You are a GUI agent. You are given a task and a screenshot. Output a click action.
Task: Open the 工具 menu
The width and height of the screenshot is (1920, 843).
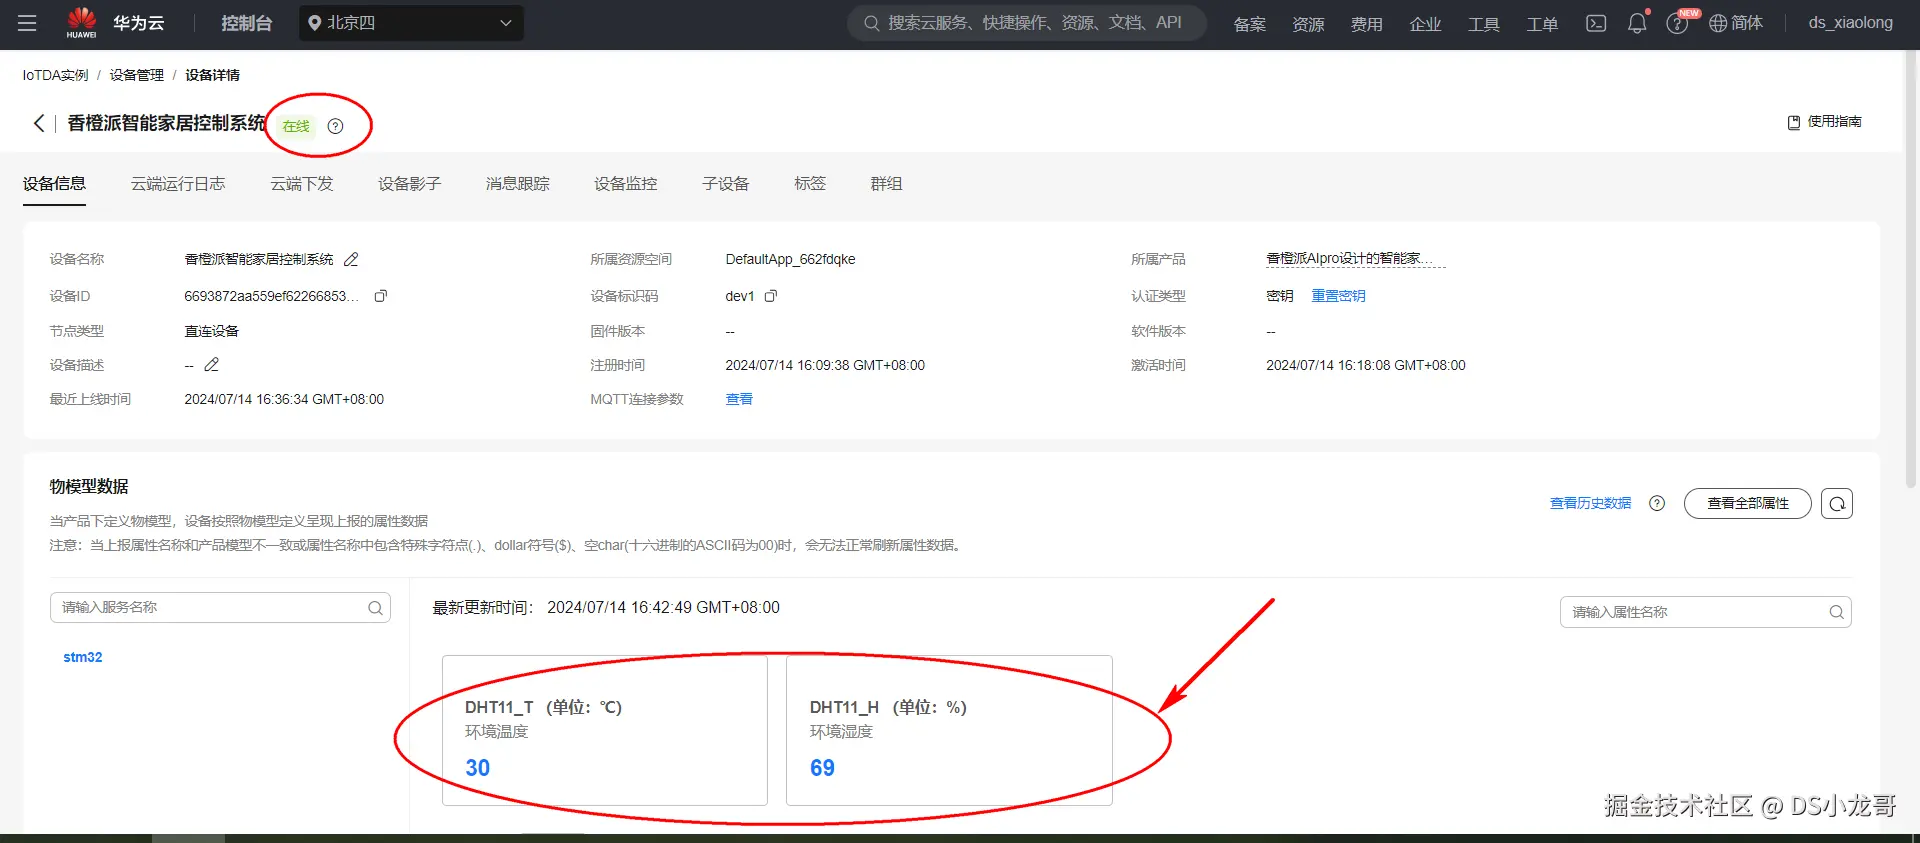point(1483,24)
